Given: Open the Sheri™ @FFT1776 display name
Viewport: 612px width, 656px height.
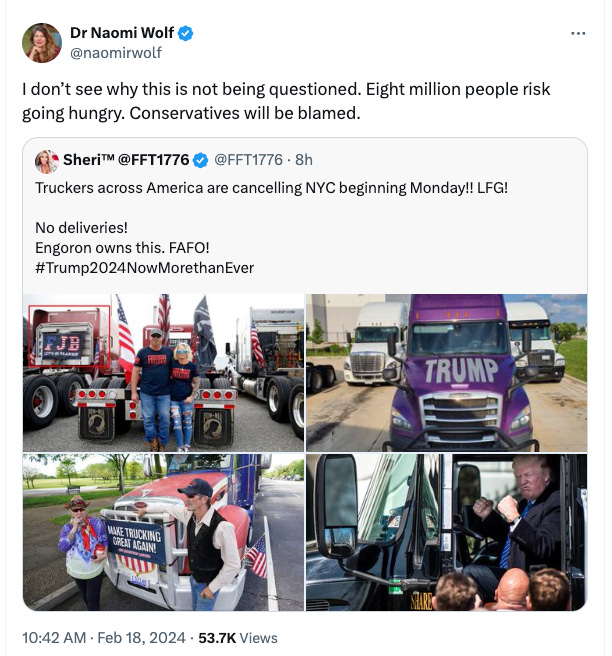Looking at the screenshot, I should [x=126, y=160].
